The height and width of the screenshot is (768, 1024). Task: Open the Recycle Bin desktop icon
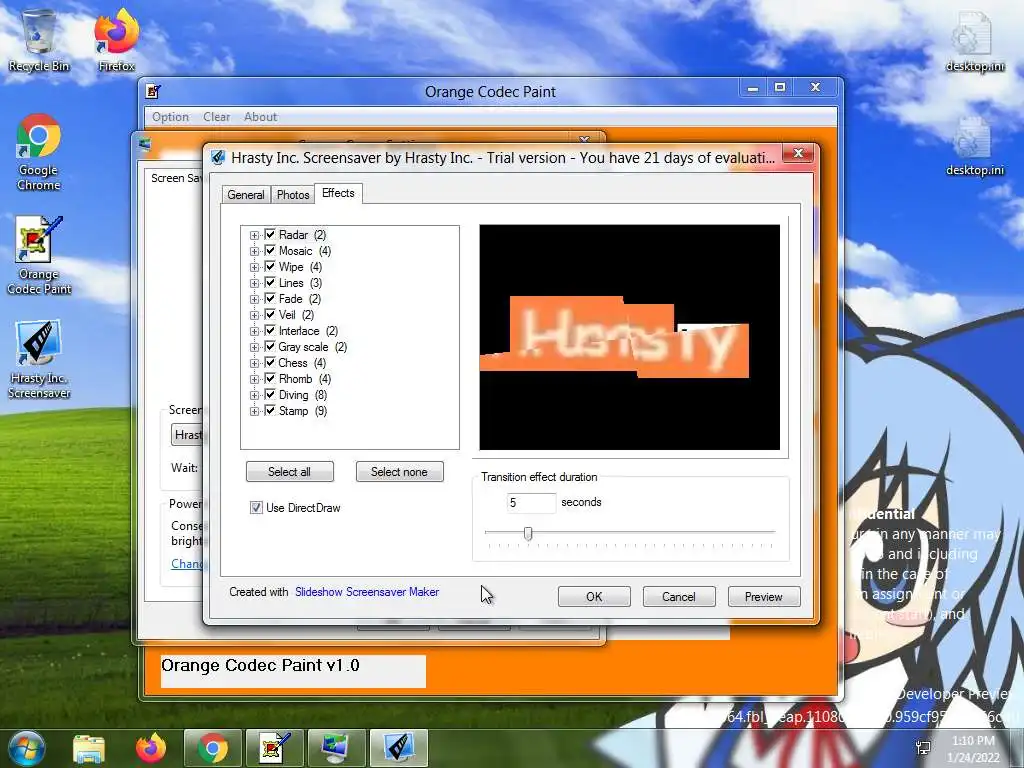(x=39, y=40)
